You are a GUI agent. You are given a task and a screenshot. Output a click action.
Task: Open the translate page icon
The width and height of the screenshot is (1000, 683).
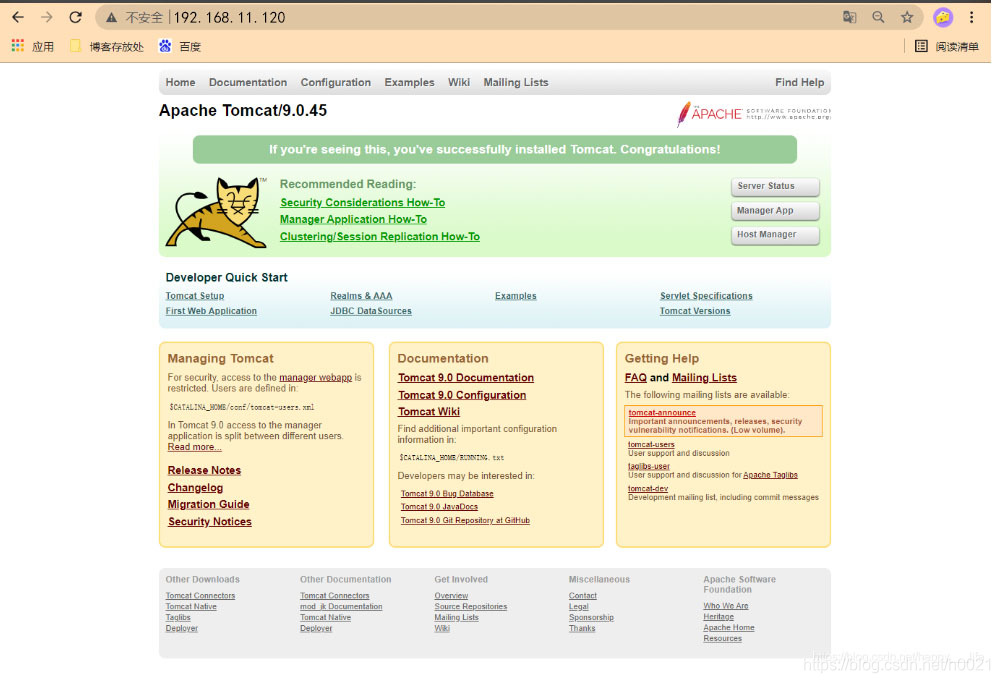tap(849, 17)
